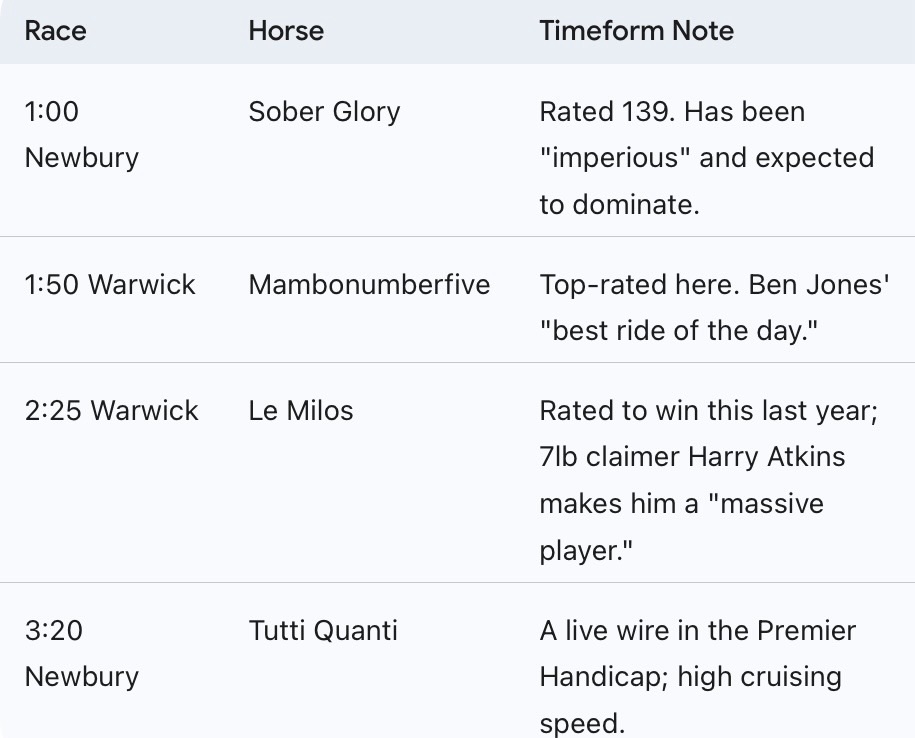Click the horse name Le Milos
This screenshot has width=915, height=738.
301,410
